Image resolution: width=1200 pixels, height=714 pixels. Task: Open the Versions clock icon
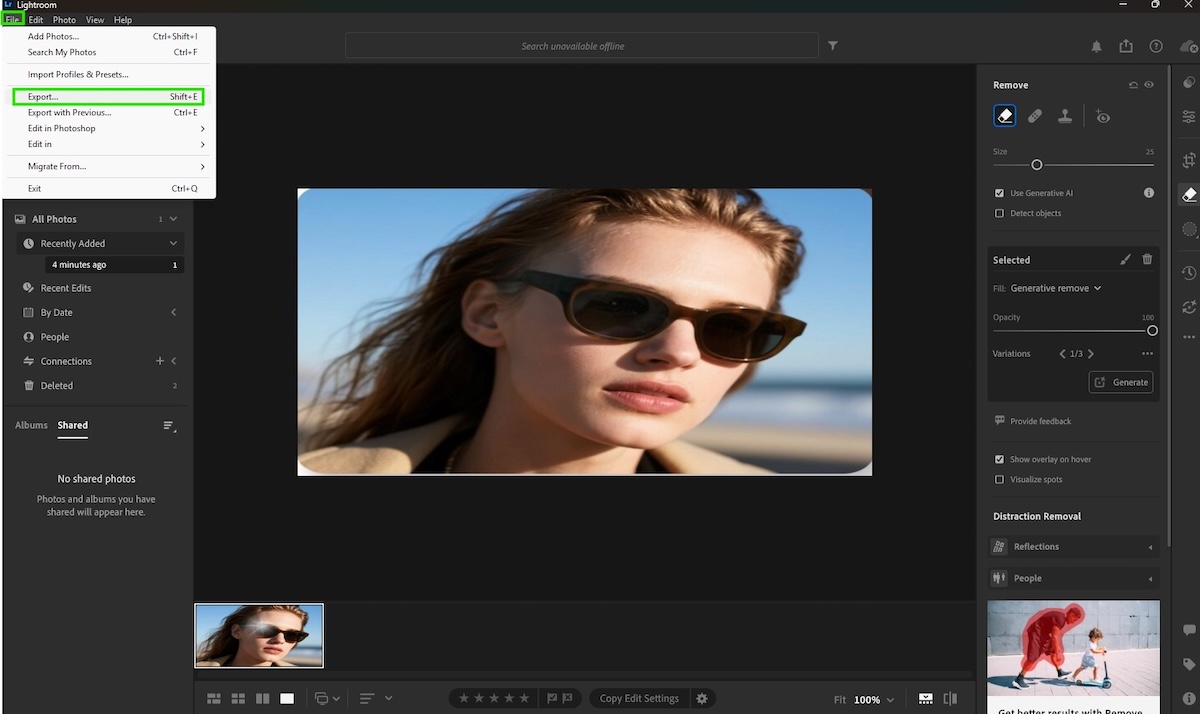point(1188,273)
